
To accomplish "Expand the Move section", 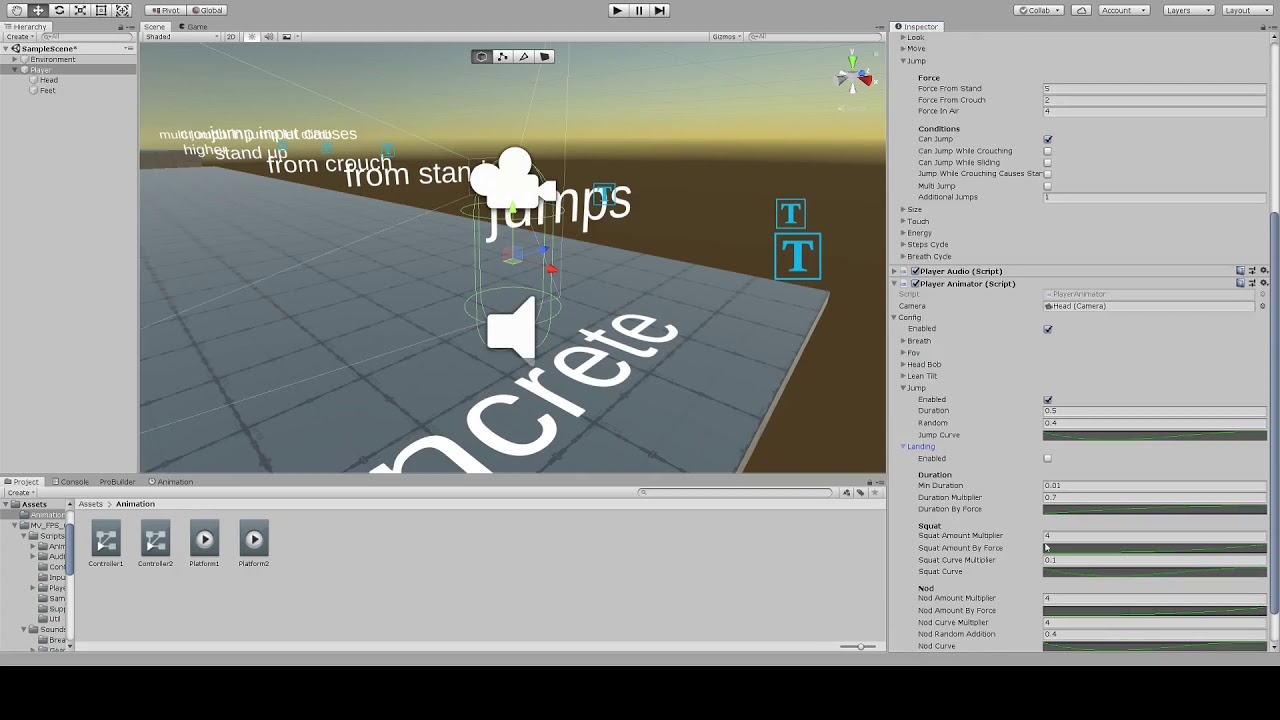I will coord(903,49).
